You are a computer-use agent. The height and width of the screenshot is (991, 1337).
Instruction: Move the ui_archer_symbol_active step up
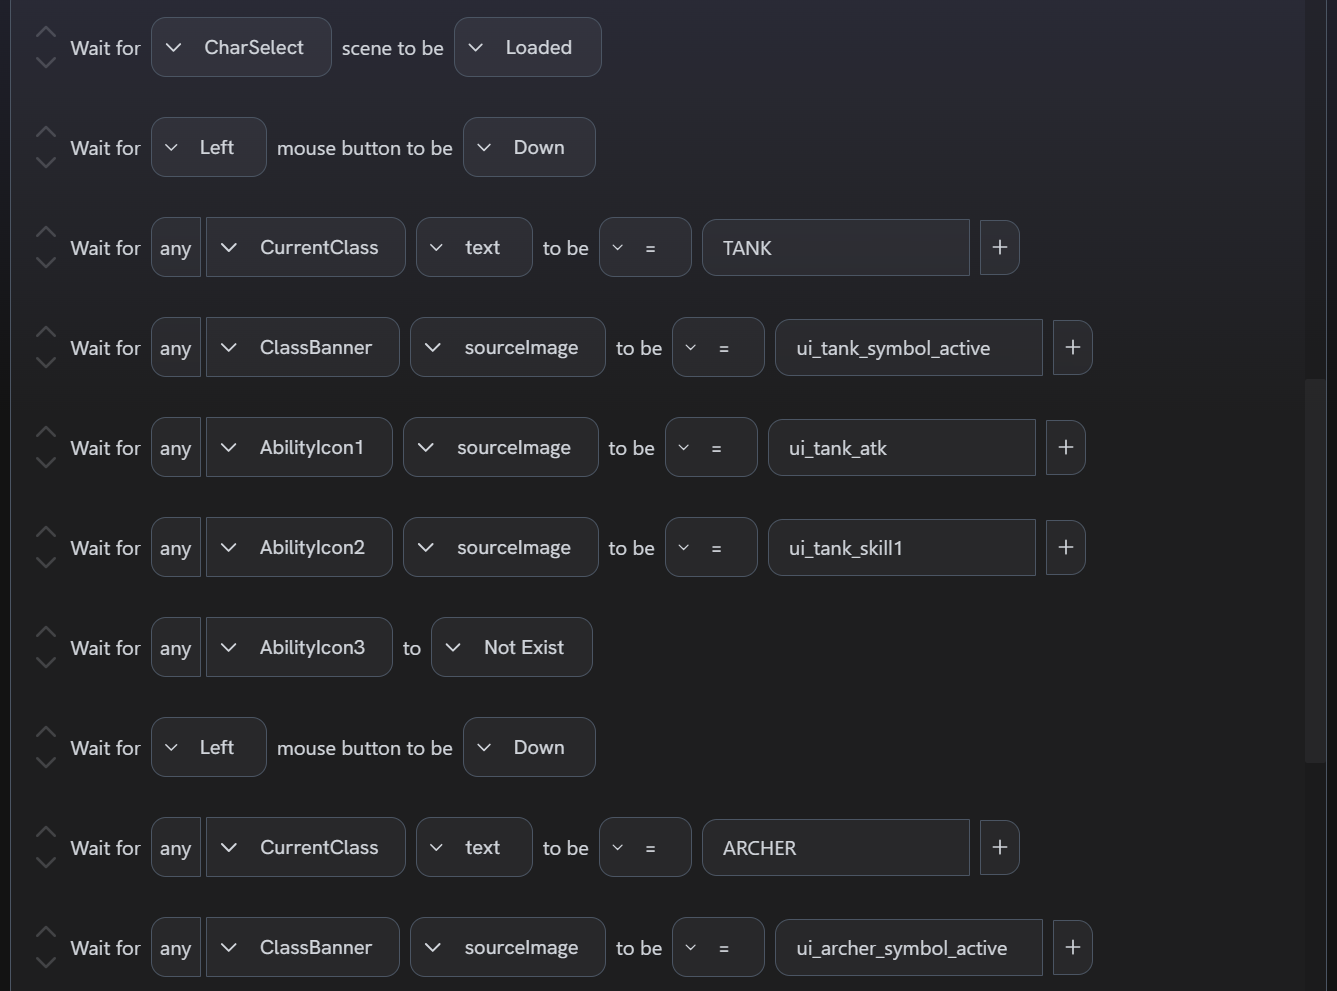click(45, 932)
